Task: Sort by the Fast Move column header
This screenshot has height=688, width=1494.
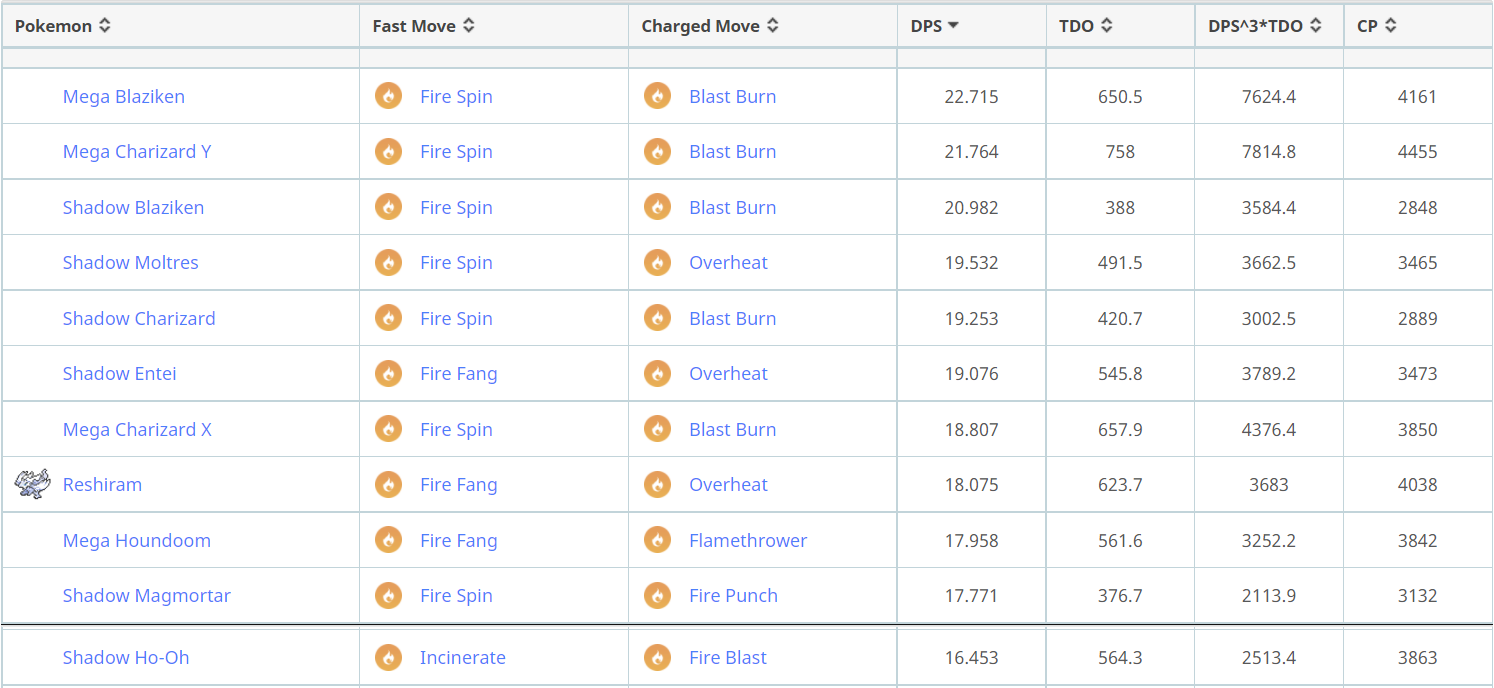Action: 423,26
